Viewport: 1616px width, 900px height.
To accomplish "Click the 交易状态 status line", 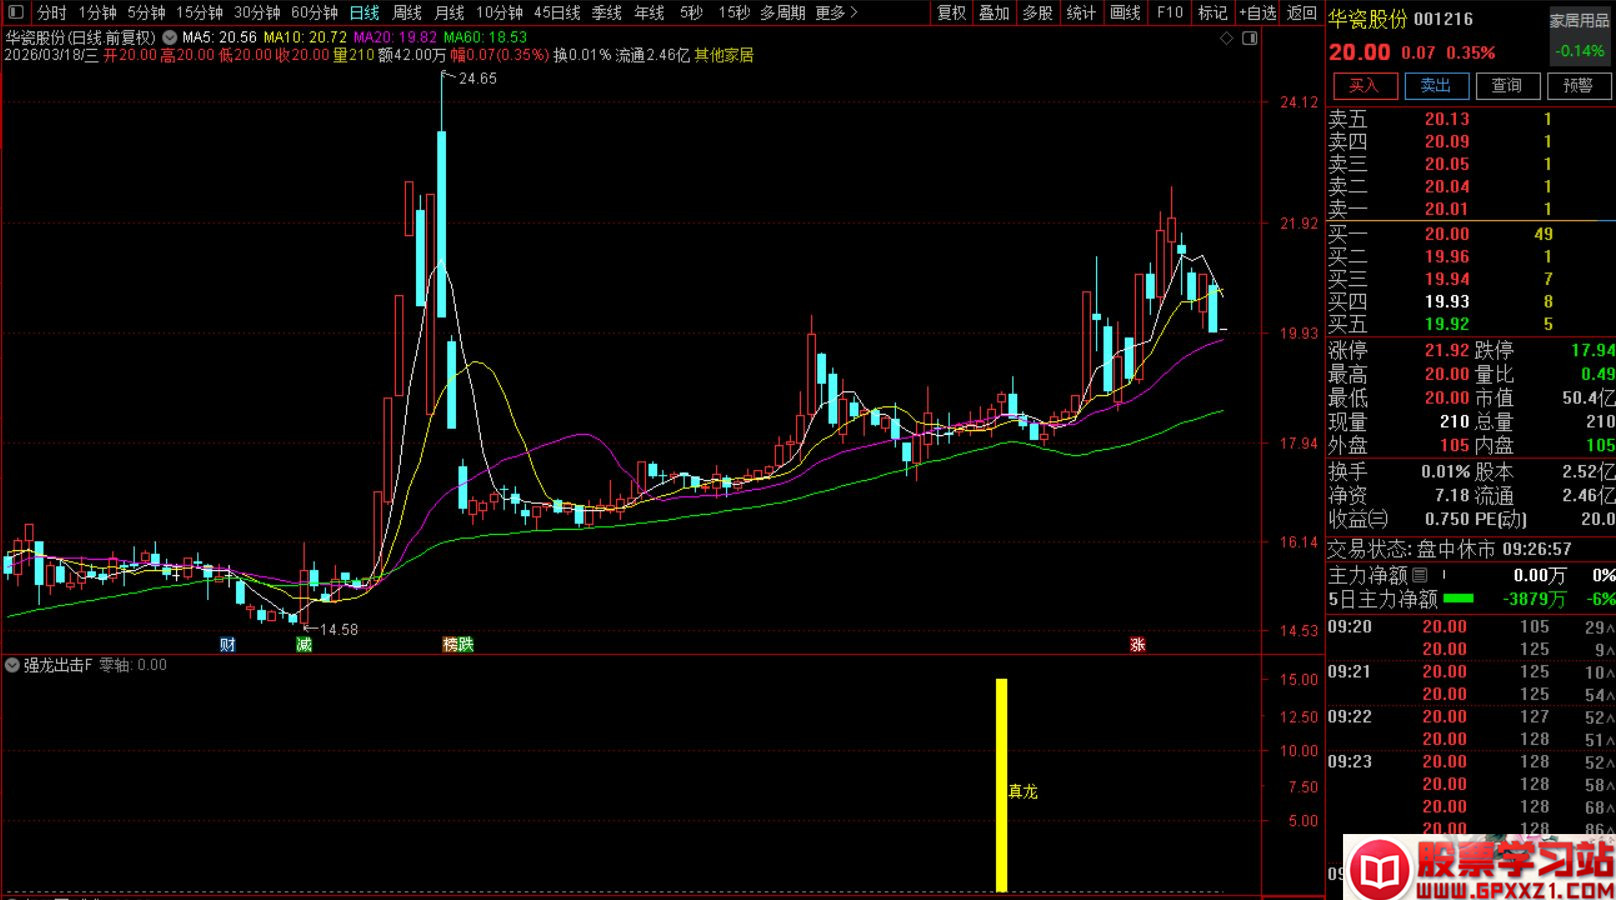I will [1449, 549].
